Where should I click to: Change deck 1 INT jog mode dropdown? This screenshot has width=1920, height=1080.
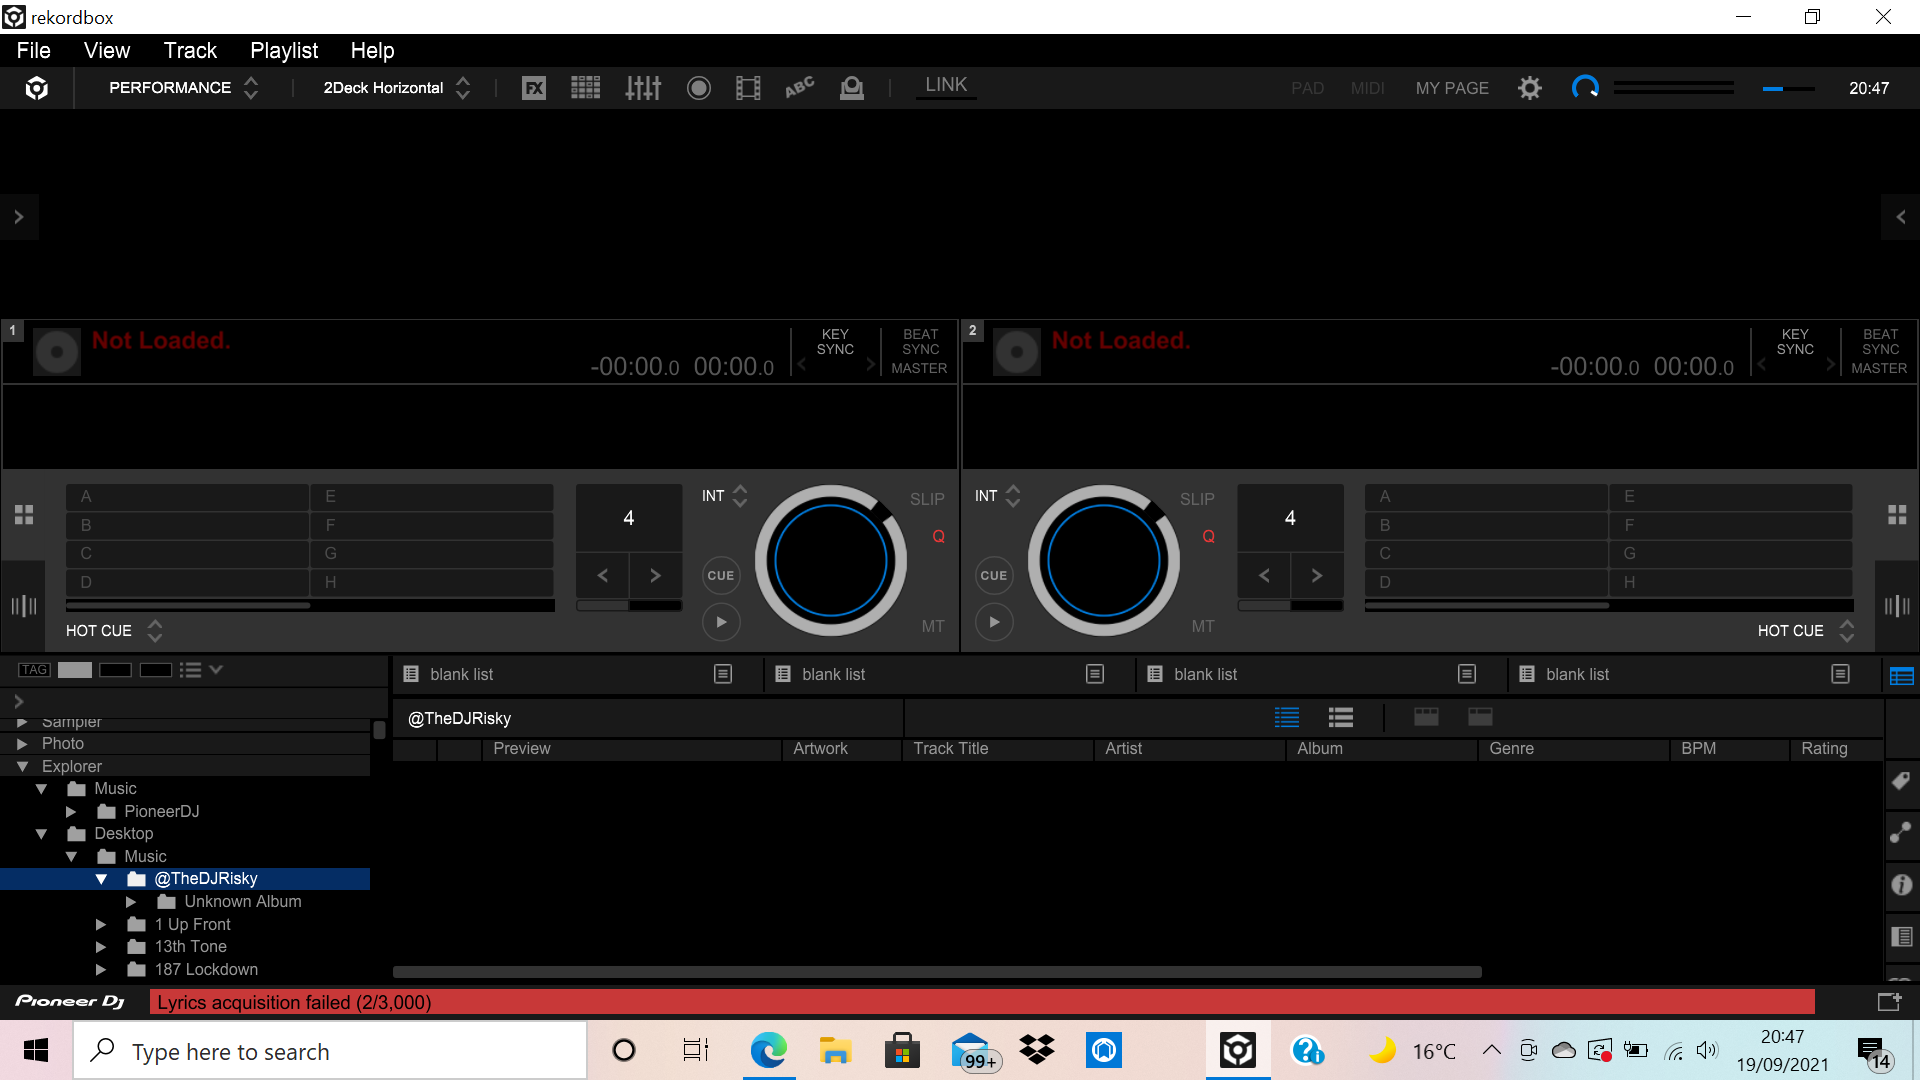point(724,496)
